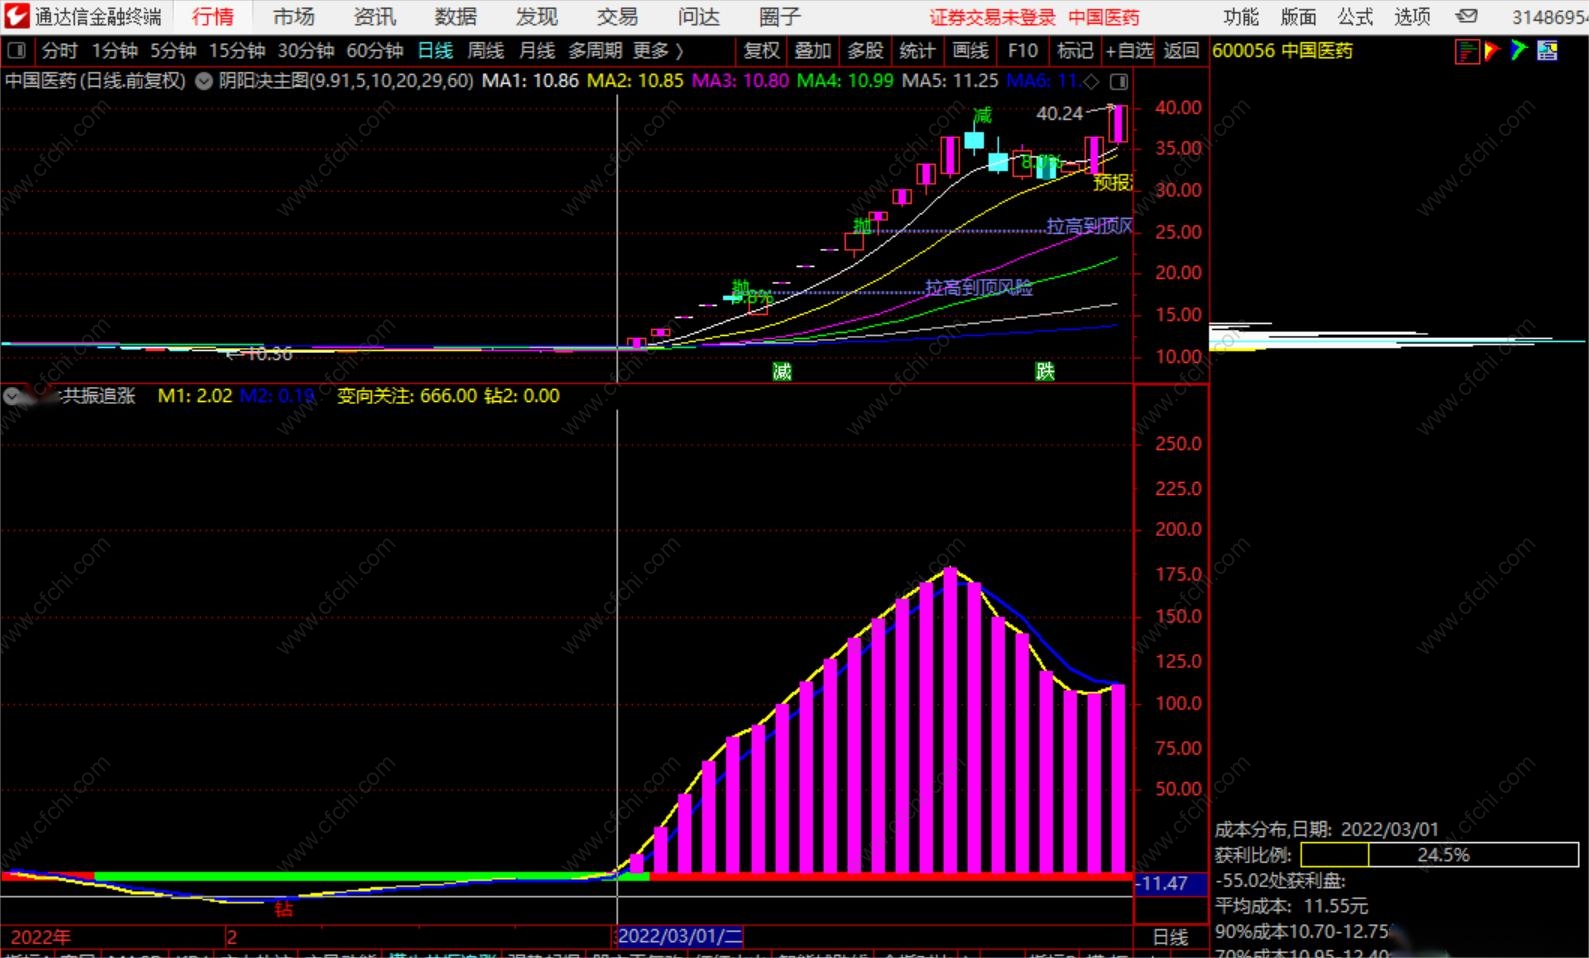Expand the 共振追涨 sub-indicator dropdown arrow
This screenshot has height=958, width=1589.
point(13,396)
